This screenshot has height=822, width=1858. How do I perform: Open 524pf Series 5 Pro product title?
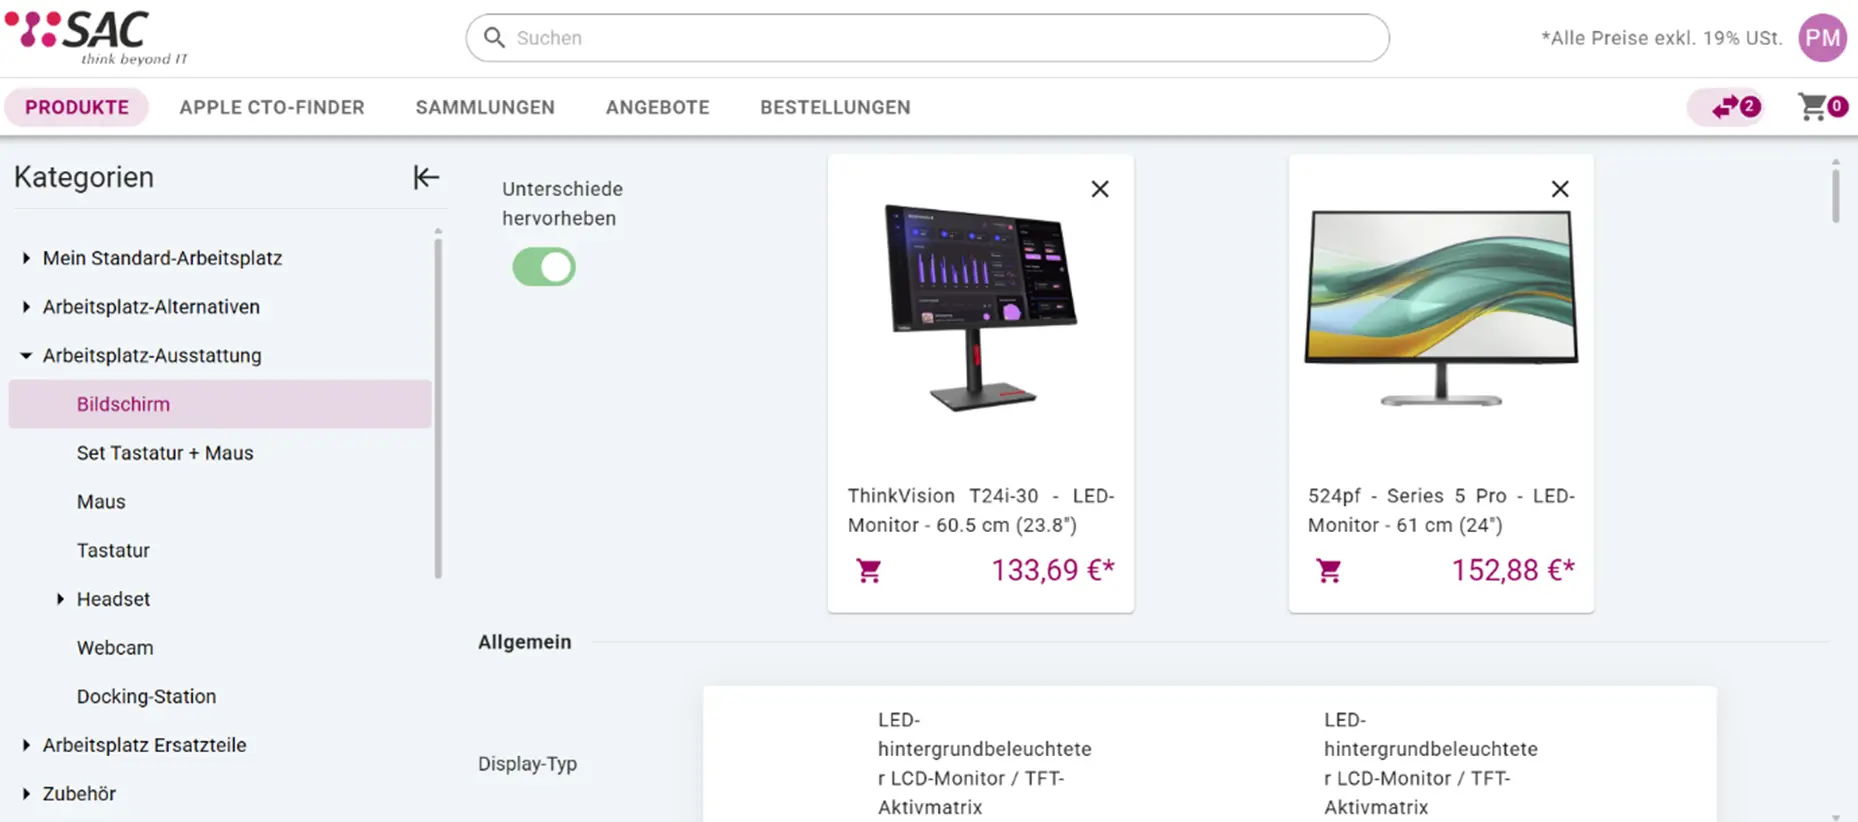[x=1441, y=510]
